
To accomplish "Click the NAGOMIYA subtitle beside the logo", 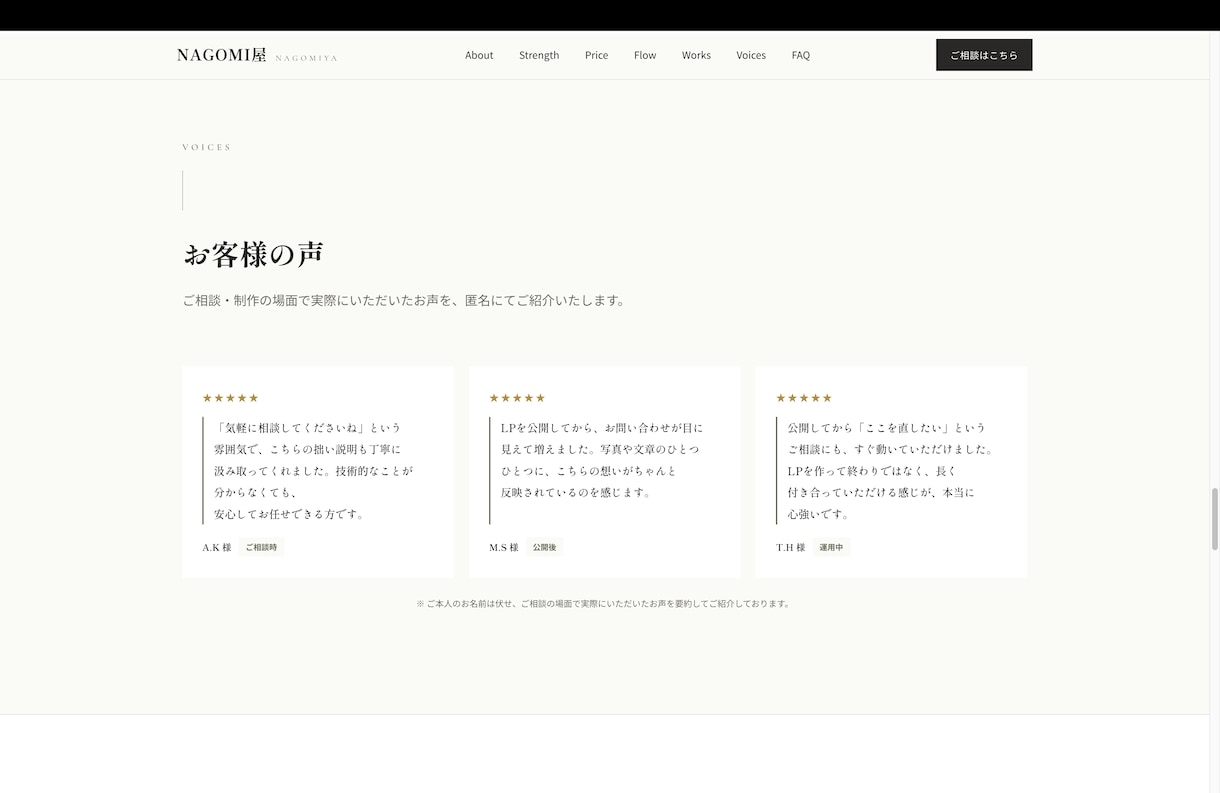I will 306,58.
